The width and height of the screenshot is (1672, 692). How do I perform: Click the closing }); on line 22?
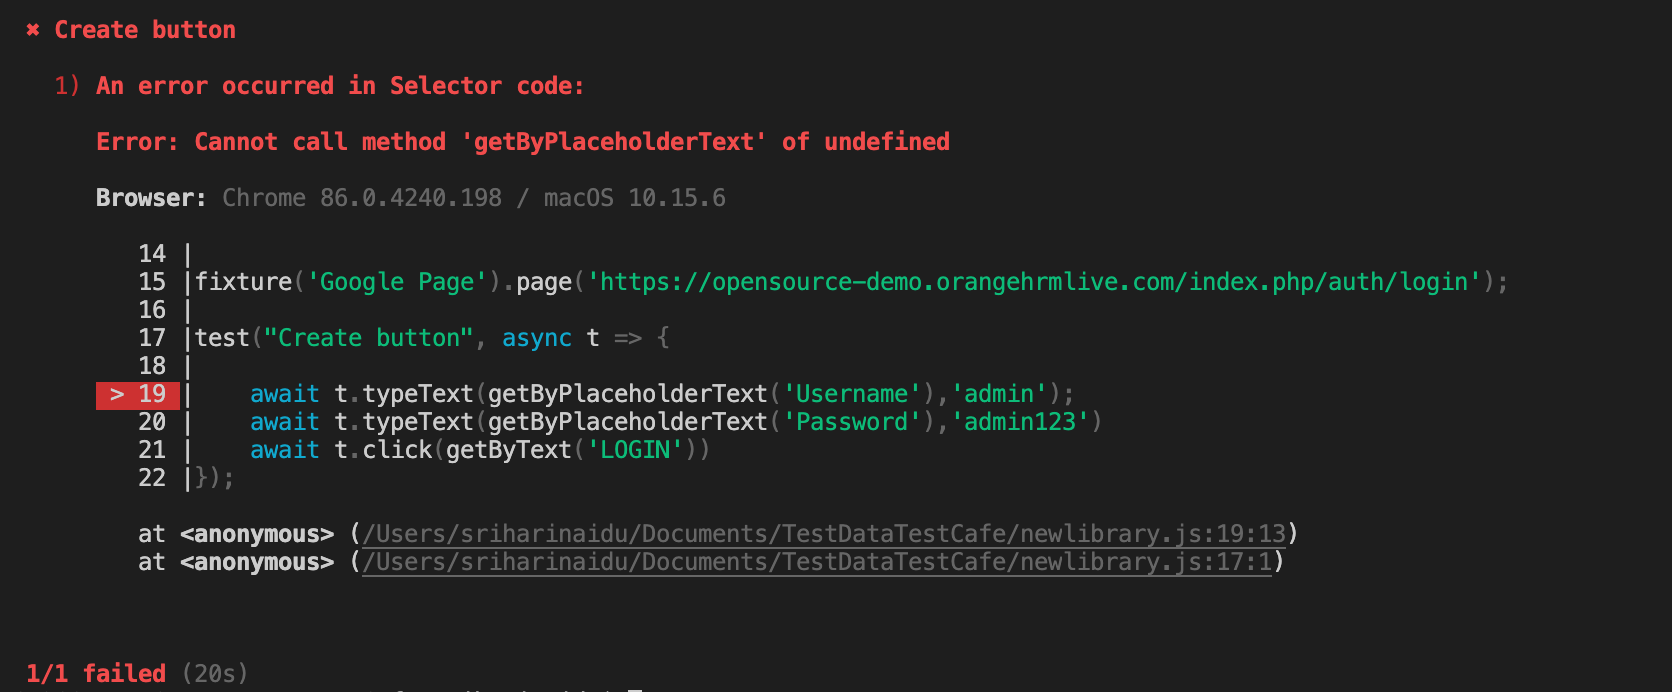tap(215, 478)
